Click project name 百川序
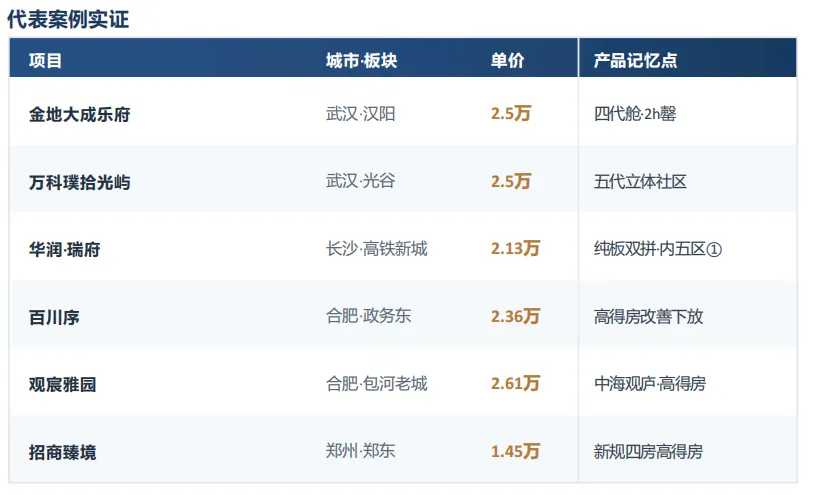 54,317
